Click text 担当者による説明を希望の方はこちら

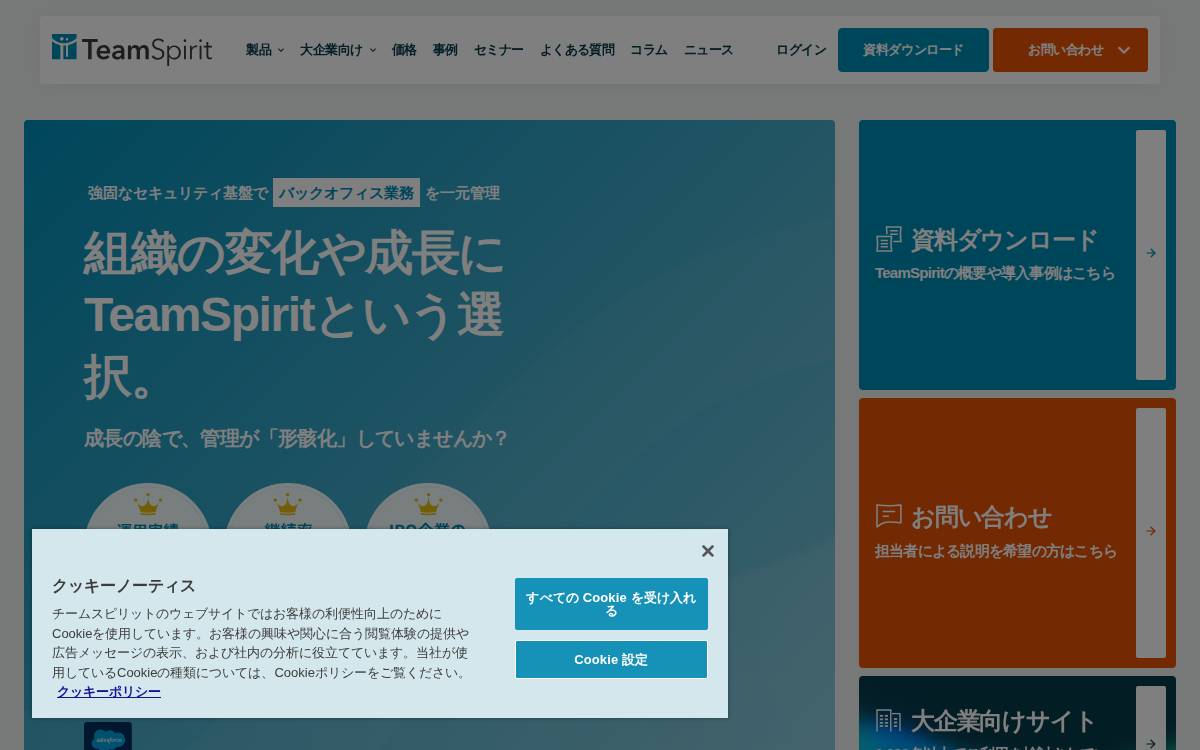[x=996, y=551]
